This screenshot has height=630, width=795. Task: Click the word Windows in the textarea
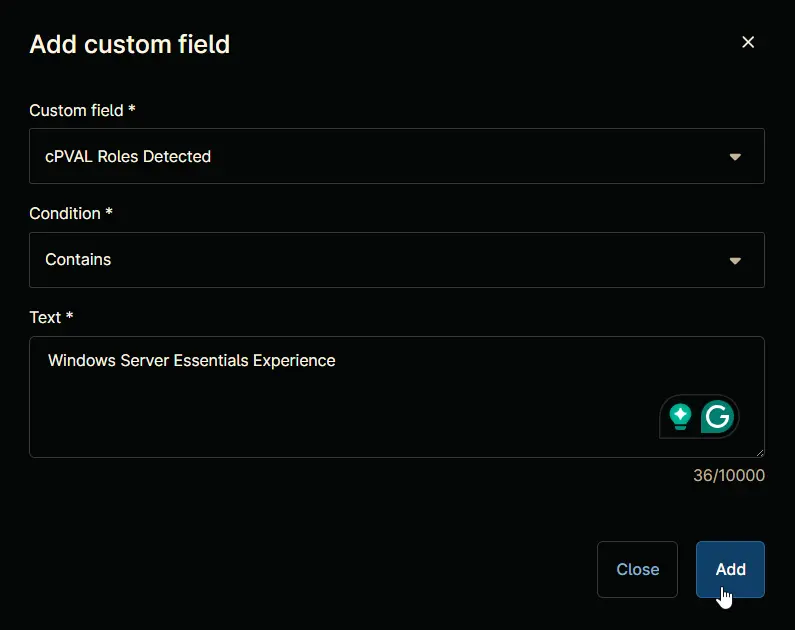[x=82, y=360]
